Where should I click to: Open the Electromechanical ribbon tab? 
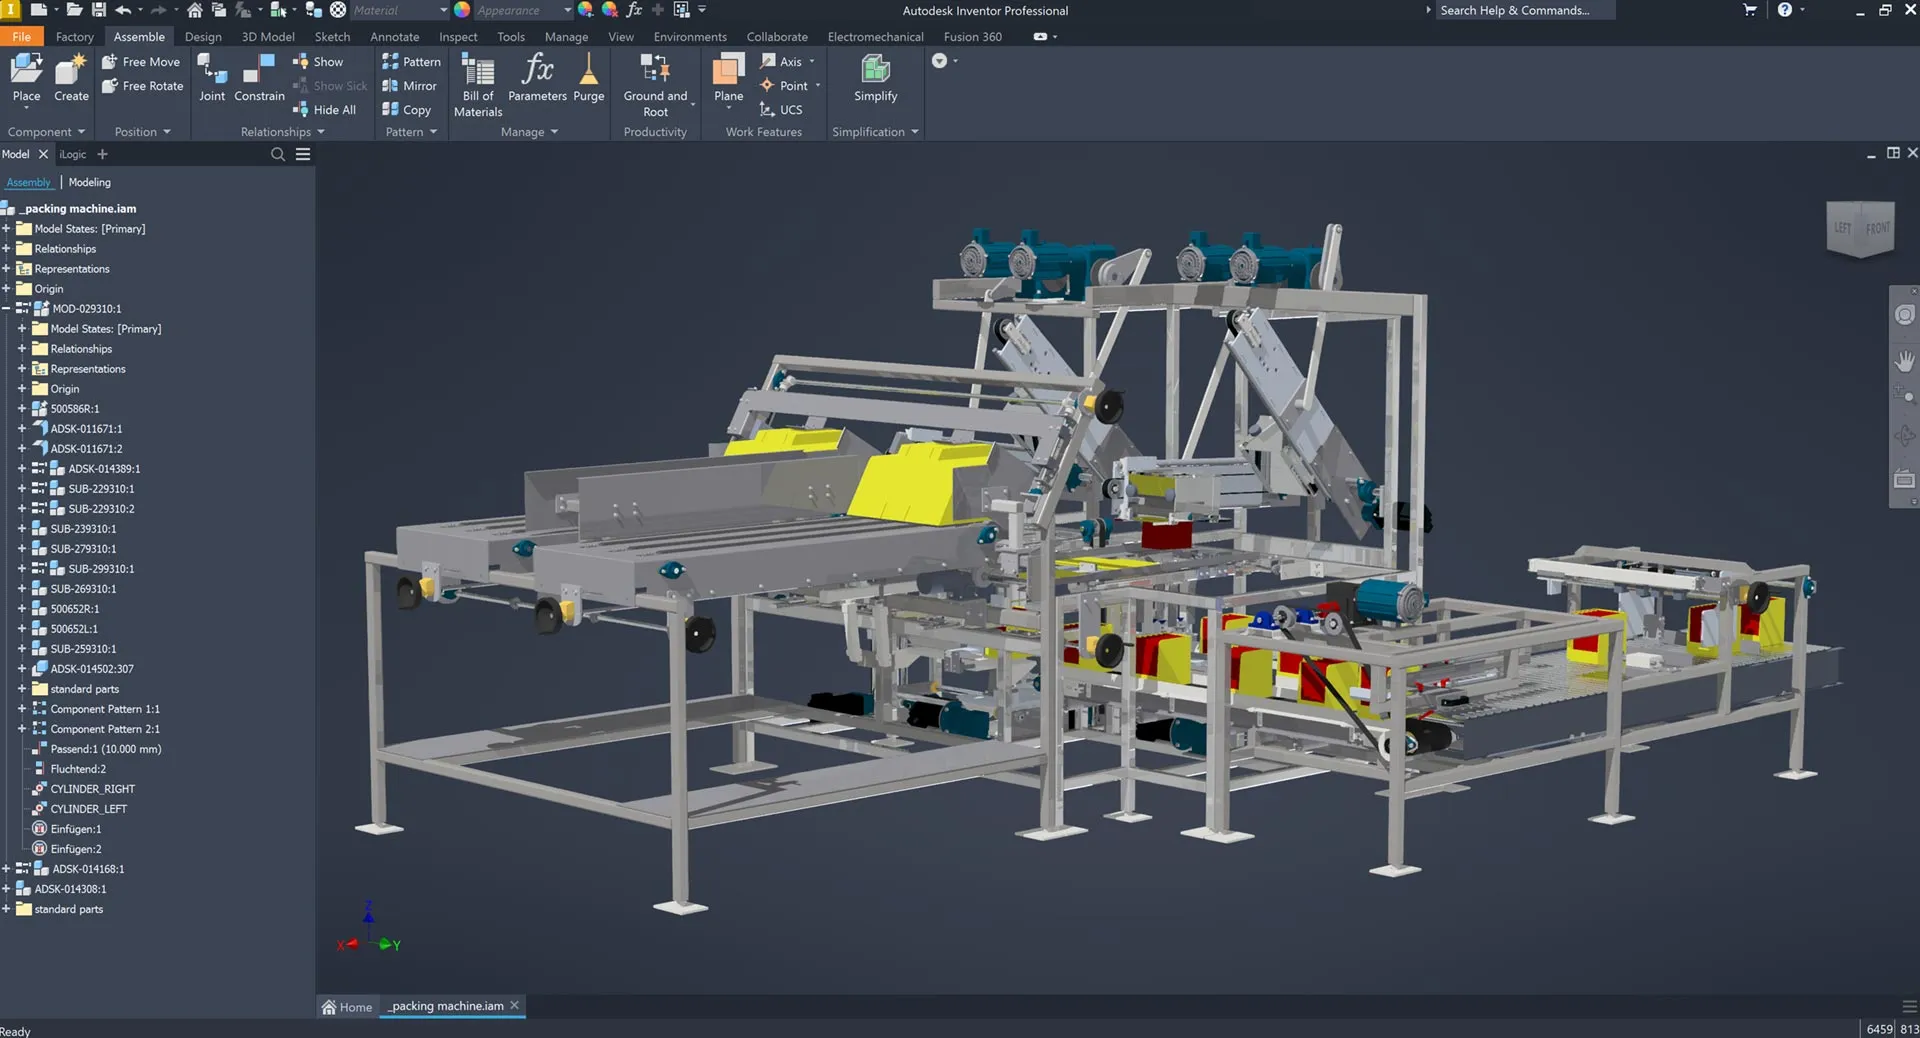[875, 36]
